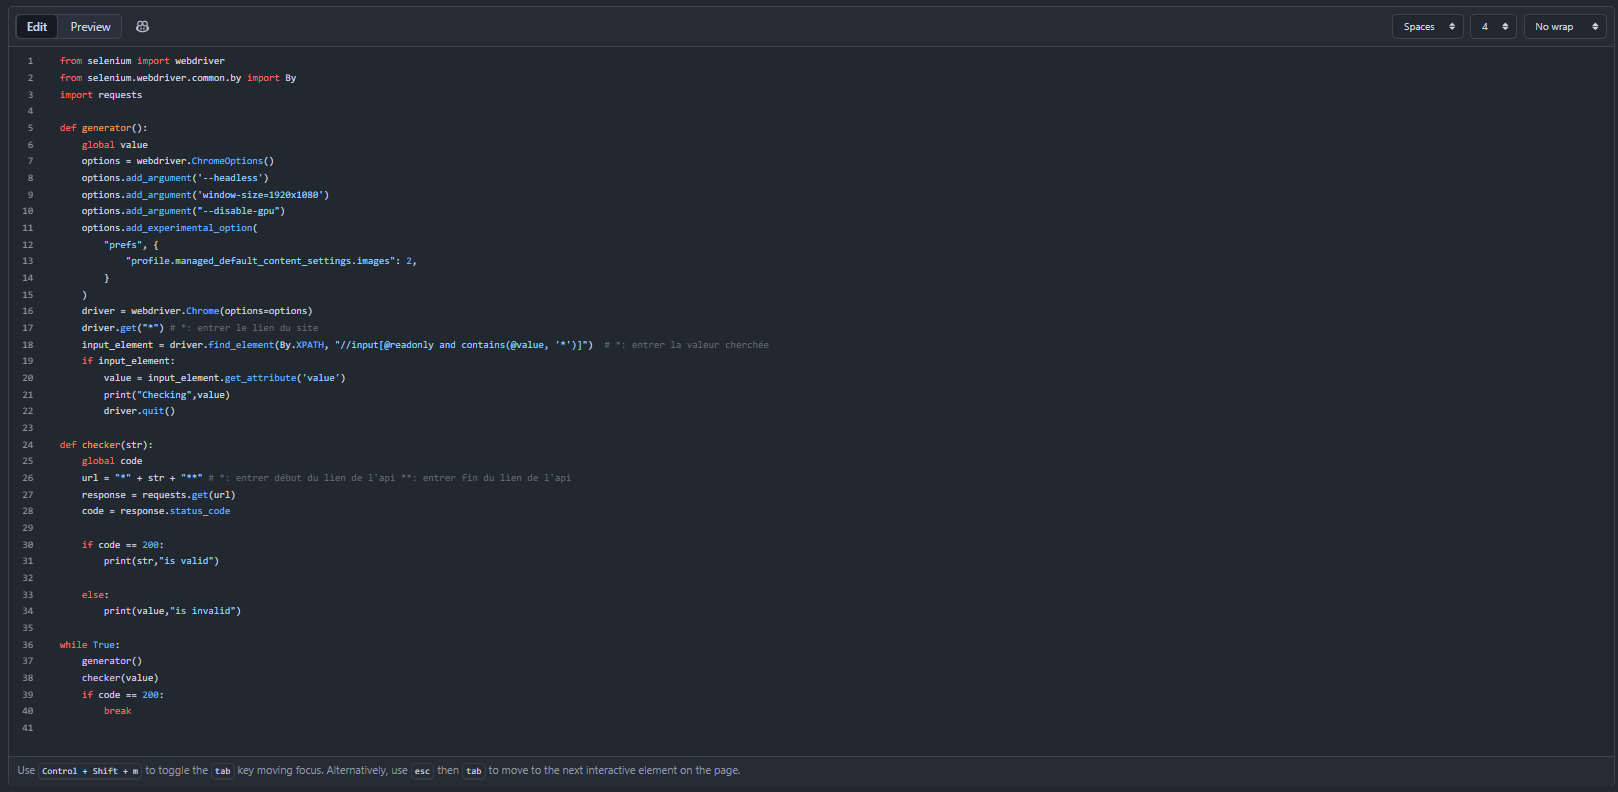Click the Copilot icon beside Preview
This screenshot has height=792, width=1618.
pyautogui.click(x=142, y=27)
